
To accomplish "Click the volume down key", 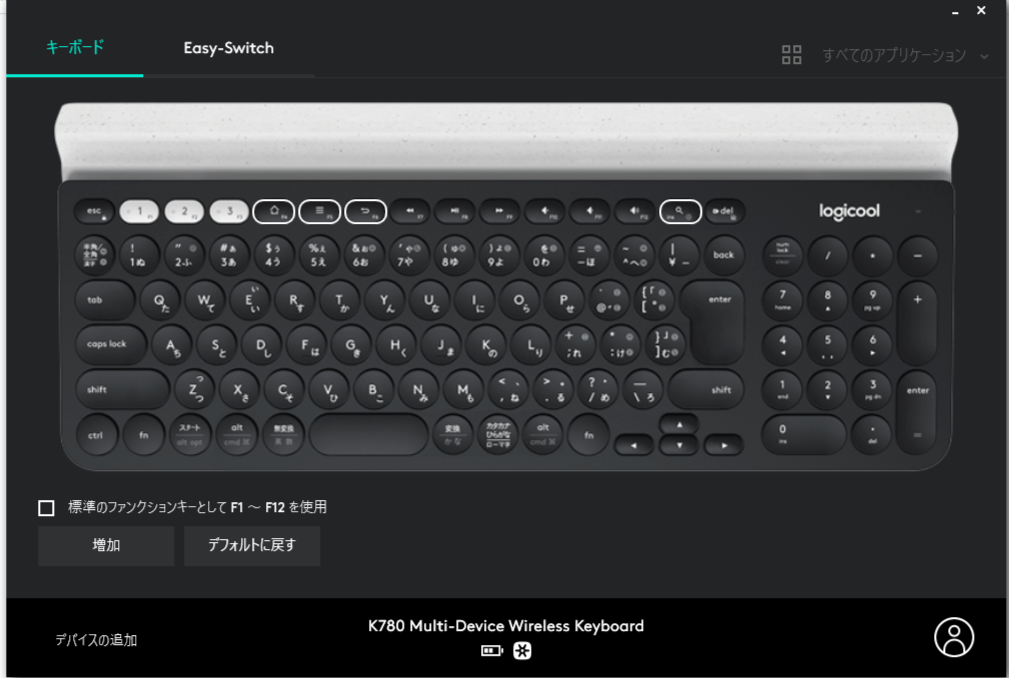I will click(x=590, y=211).
